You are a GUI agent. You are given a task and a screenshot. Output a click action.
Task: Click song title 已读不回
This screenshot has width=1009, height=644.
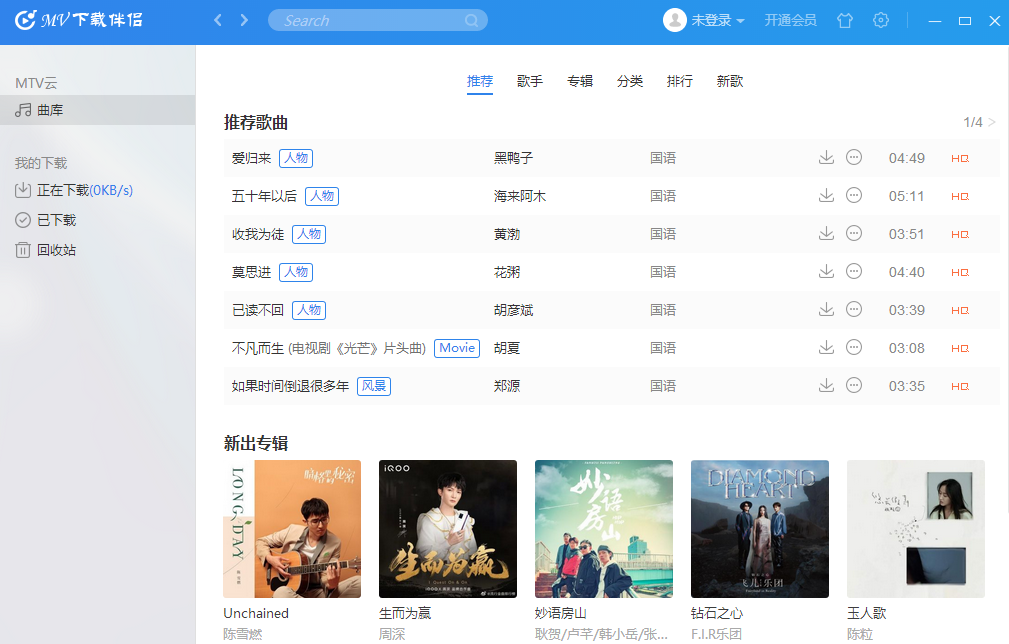[257, 309]
